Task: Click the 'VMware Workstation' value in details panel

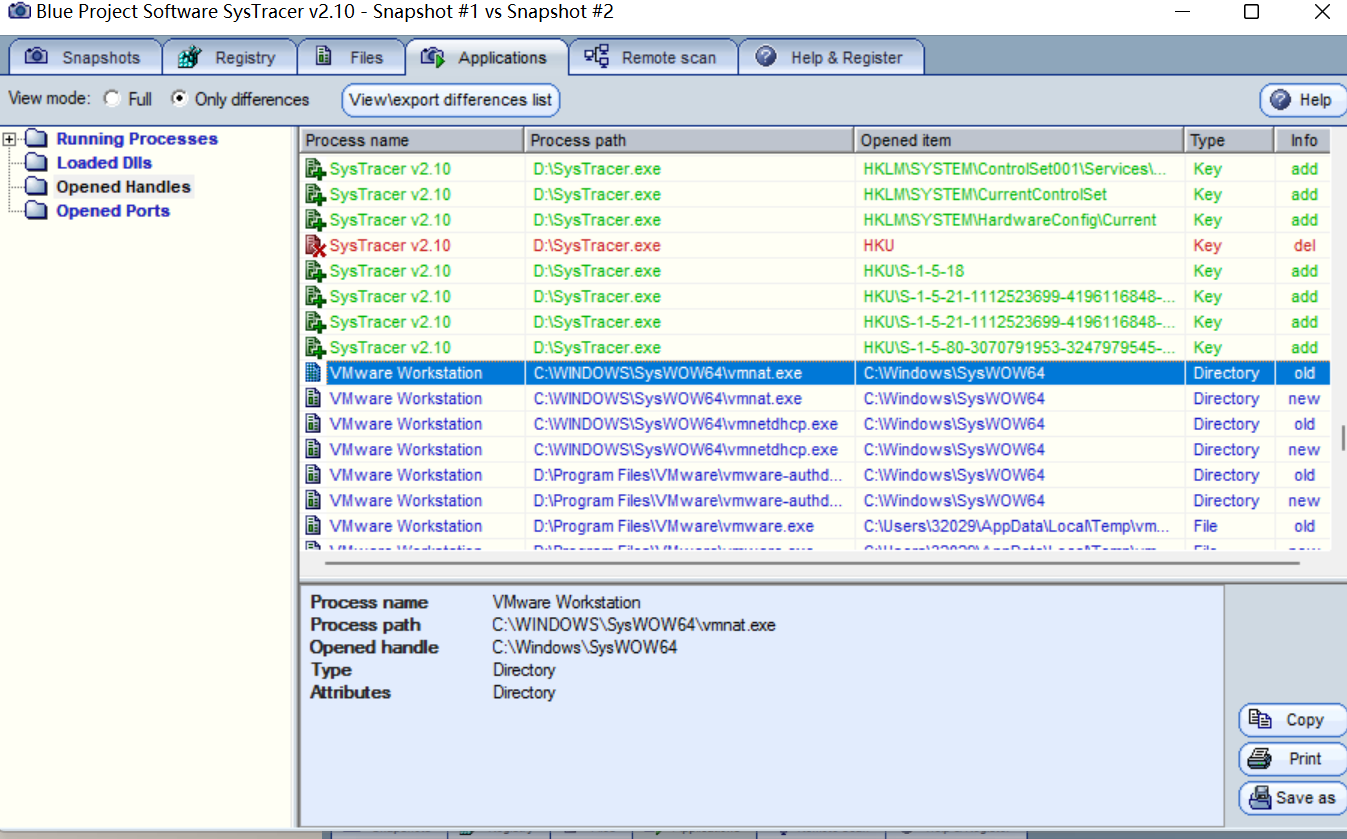Action: 567,602
